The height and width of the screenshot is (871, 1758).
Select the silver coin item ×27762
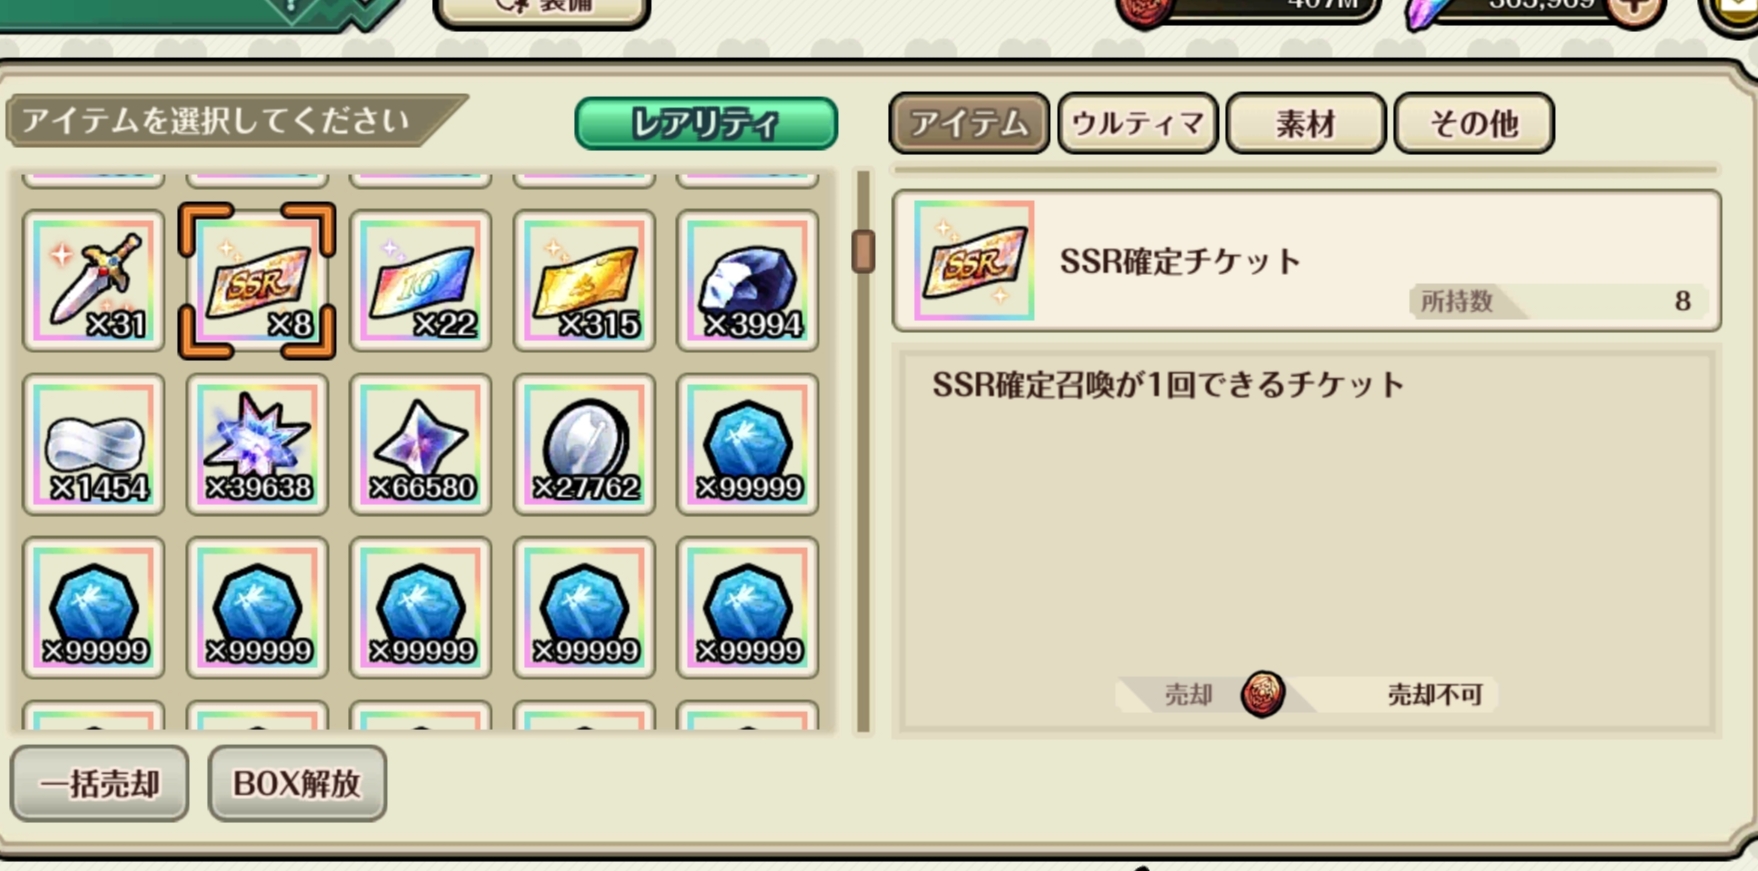point(584,445)
